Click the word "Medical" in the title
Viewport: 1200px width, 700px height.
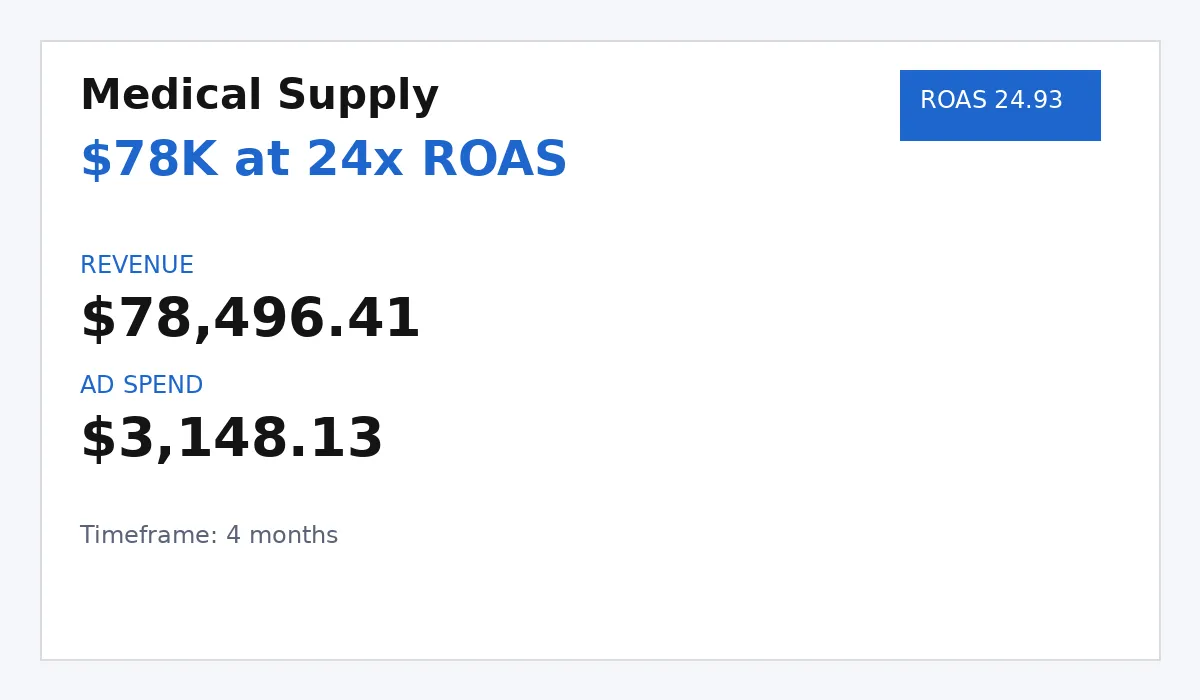[x=170, y=97]
